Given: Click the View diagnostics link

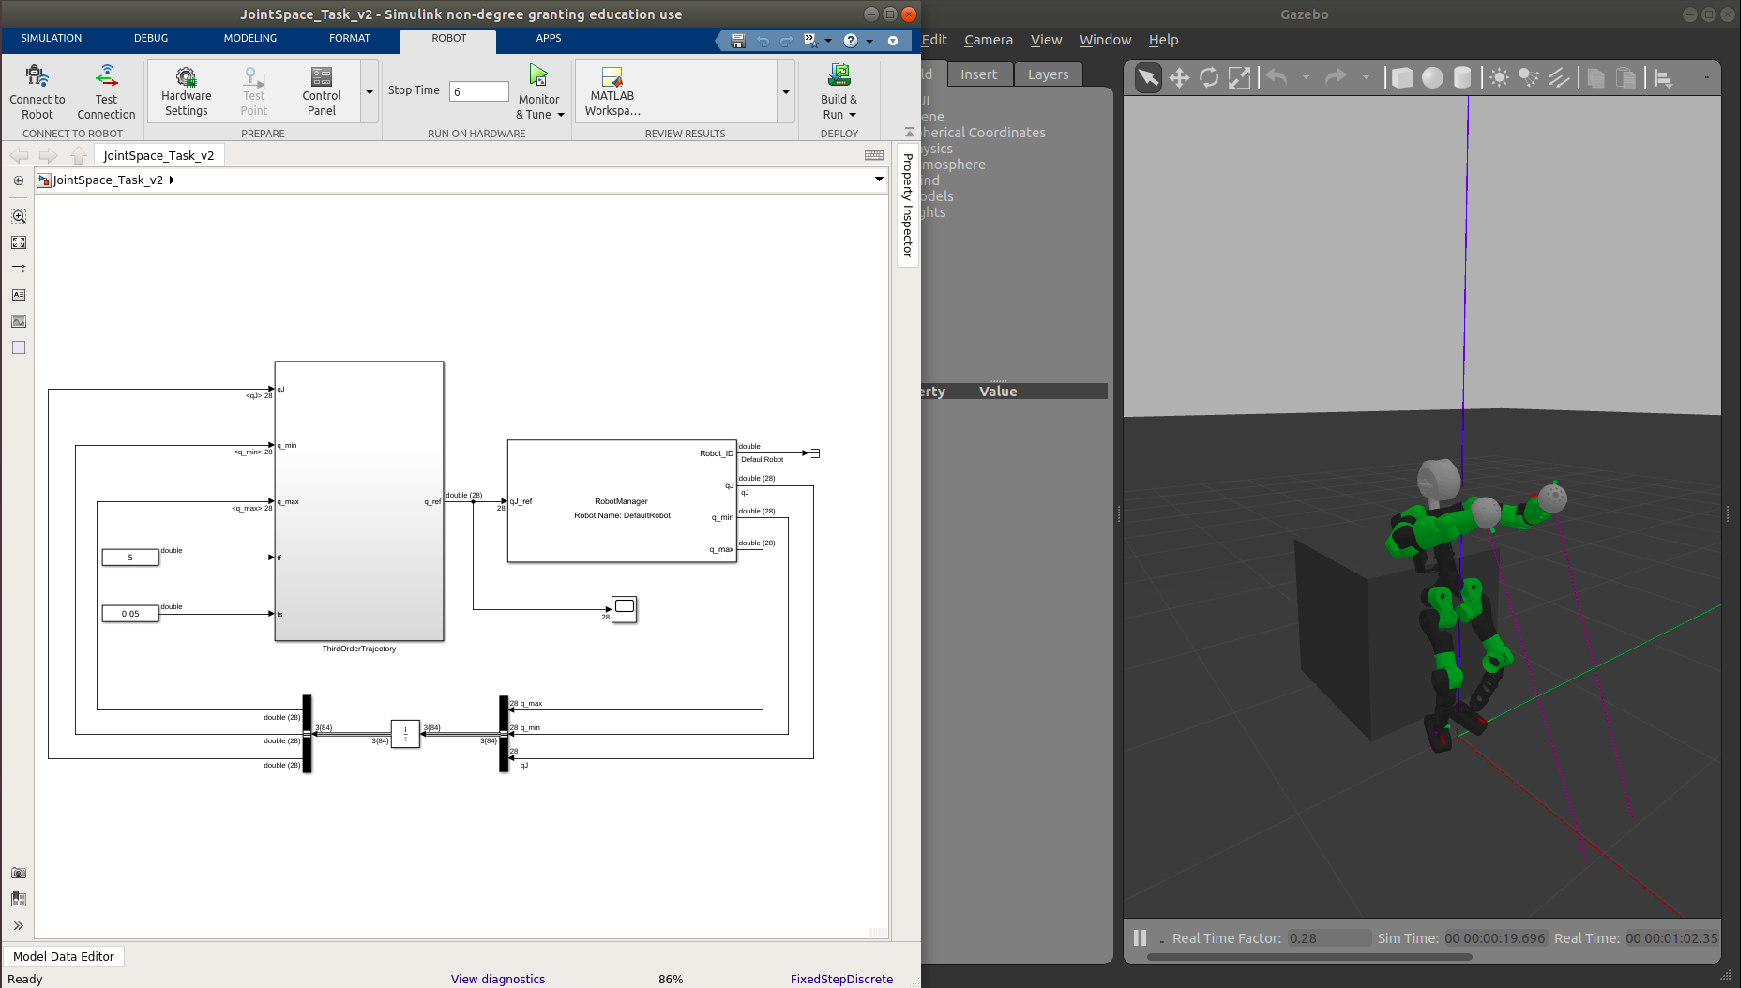Looking at the screenshot, I should click(498, 979).
